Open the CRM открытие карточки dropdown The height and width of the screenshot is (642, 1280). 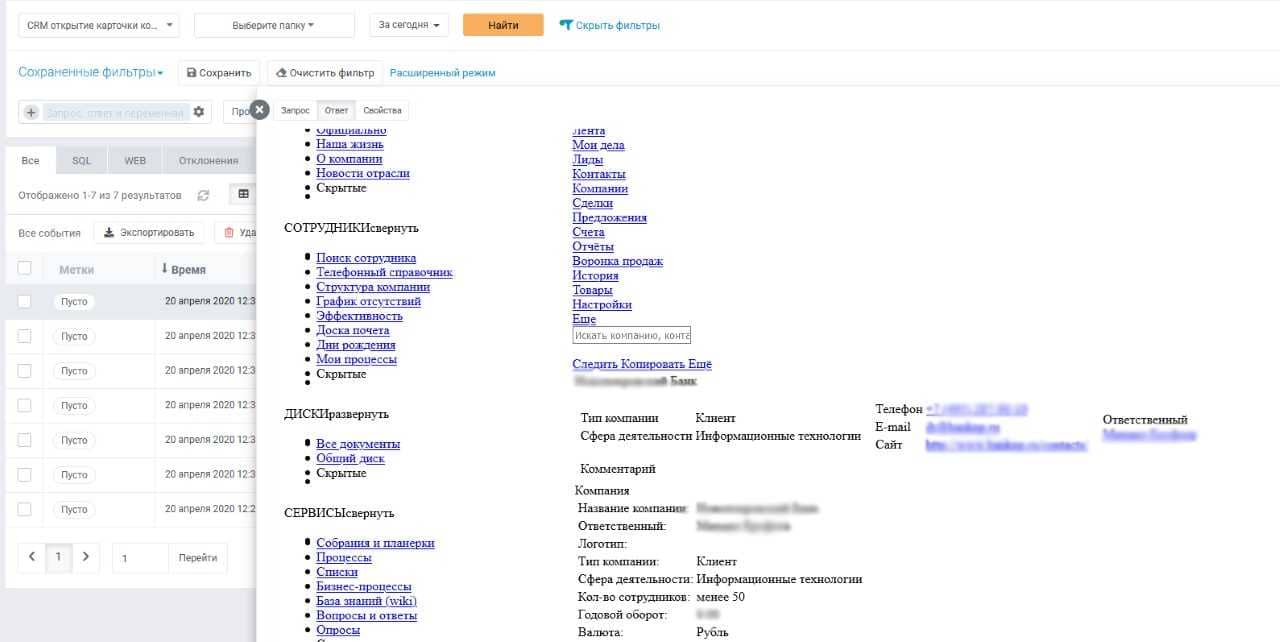[x=99, y=25]
